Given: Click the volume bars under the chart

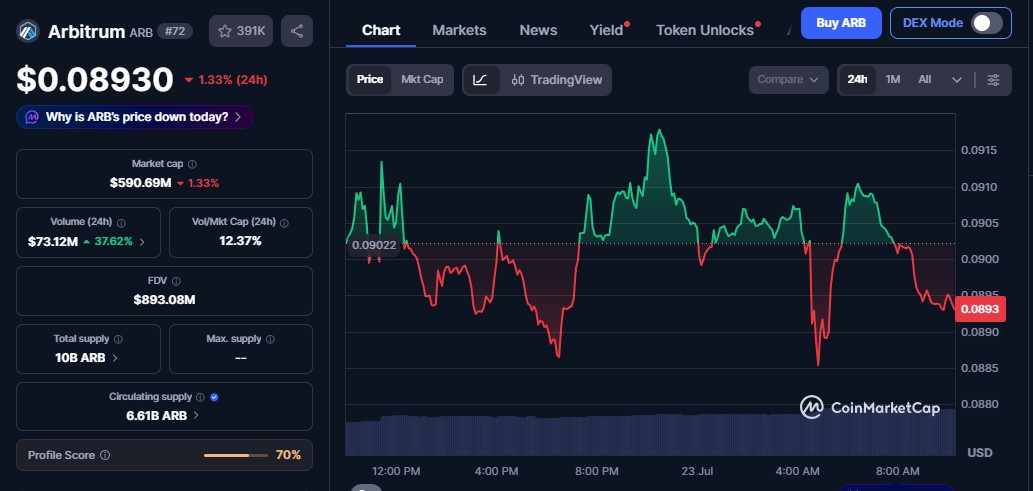Looking at the screenshot, I should 650,432.
